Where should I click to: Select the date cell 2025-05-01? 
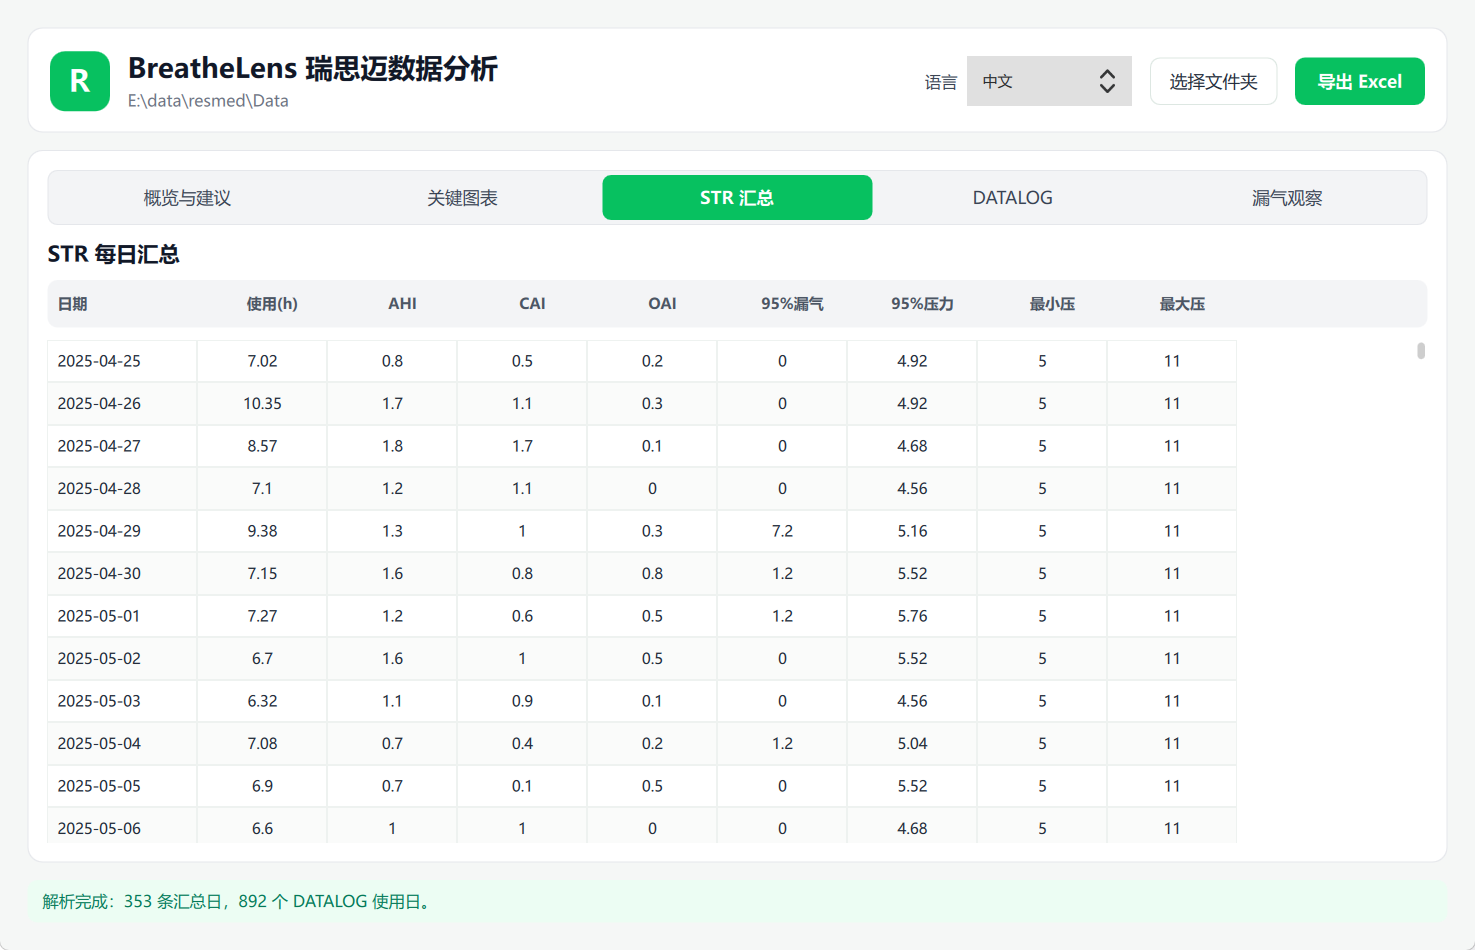[x=122, y=616]
